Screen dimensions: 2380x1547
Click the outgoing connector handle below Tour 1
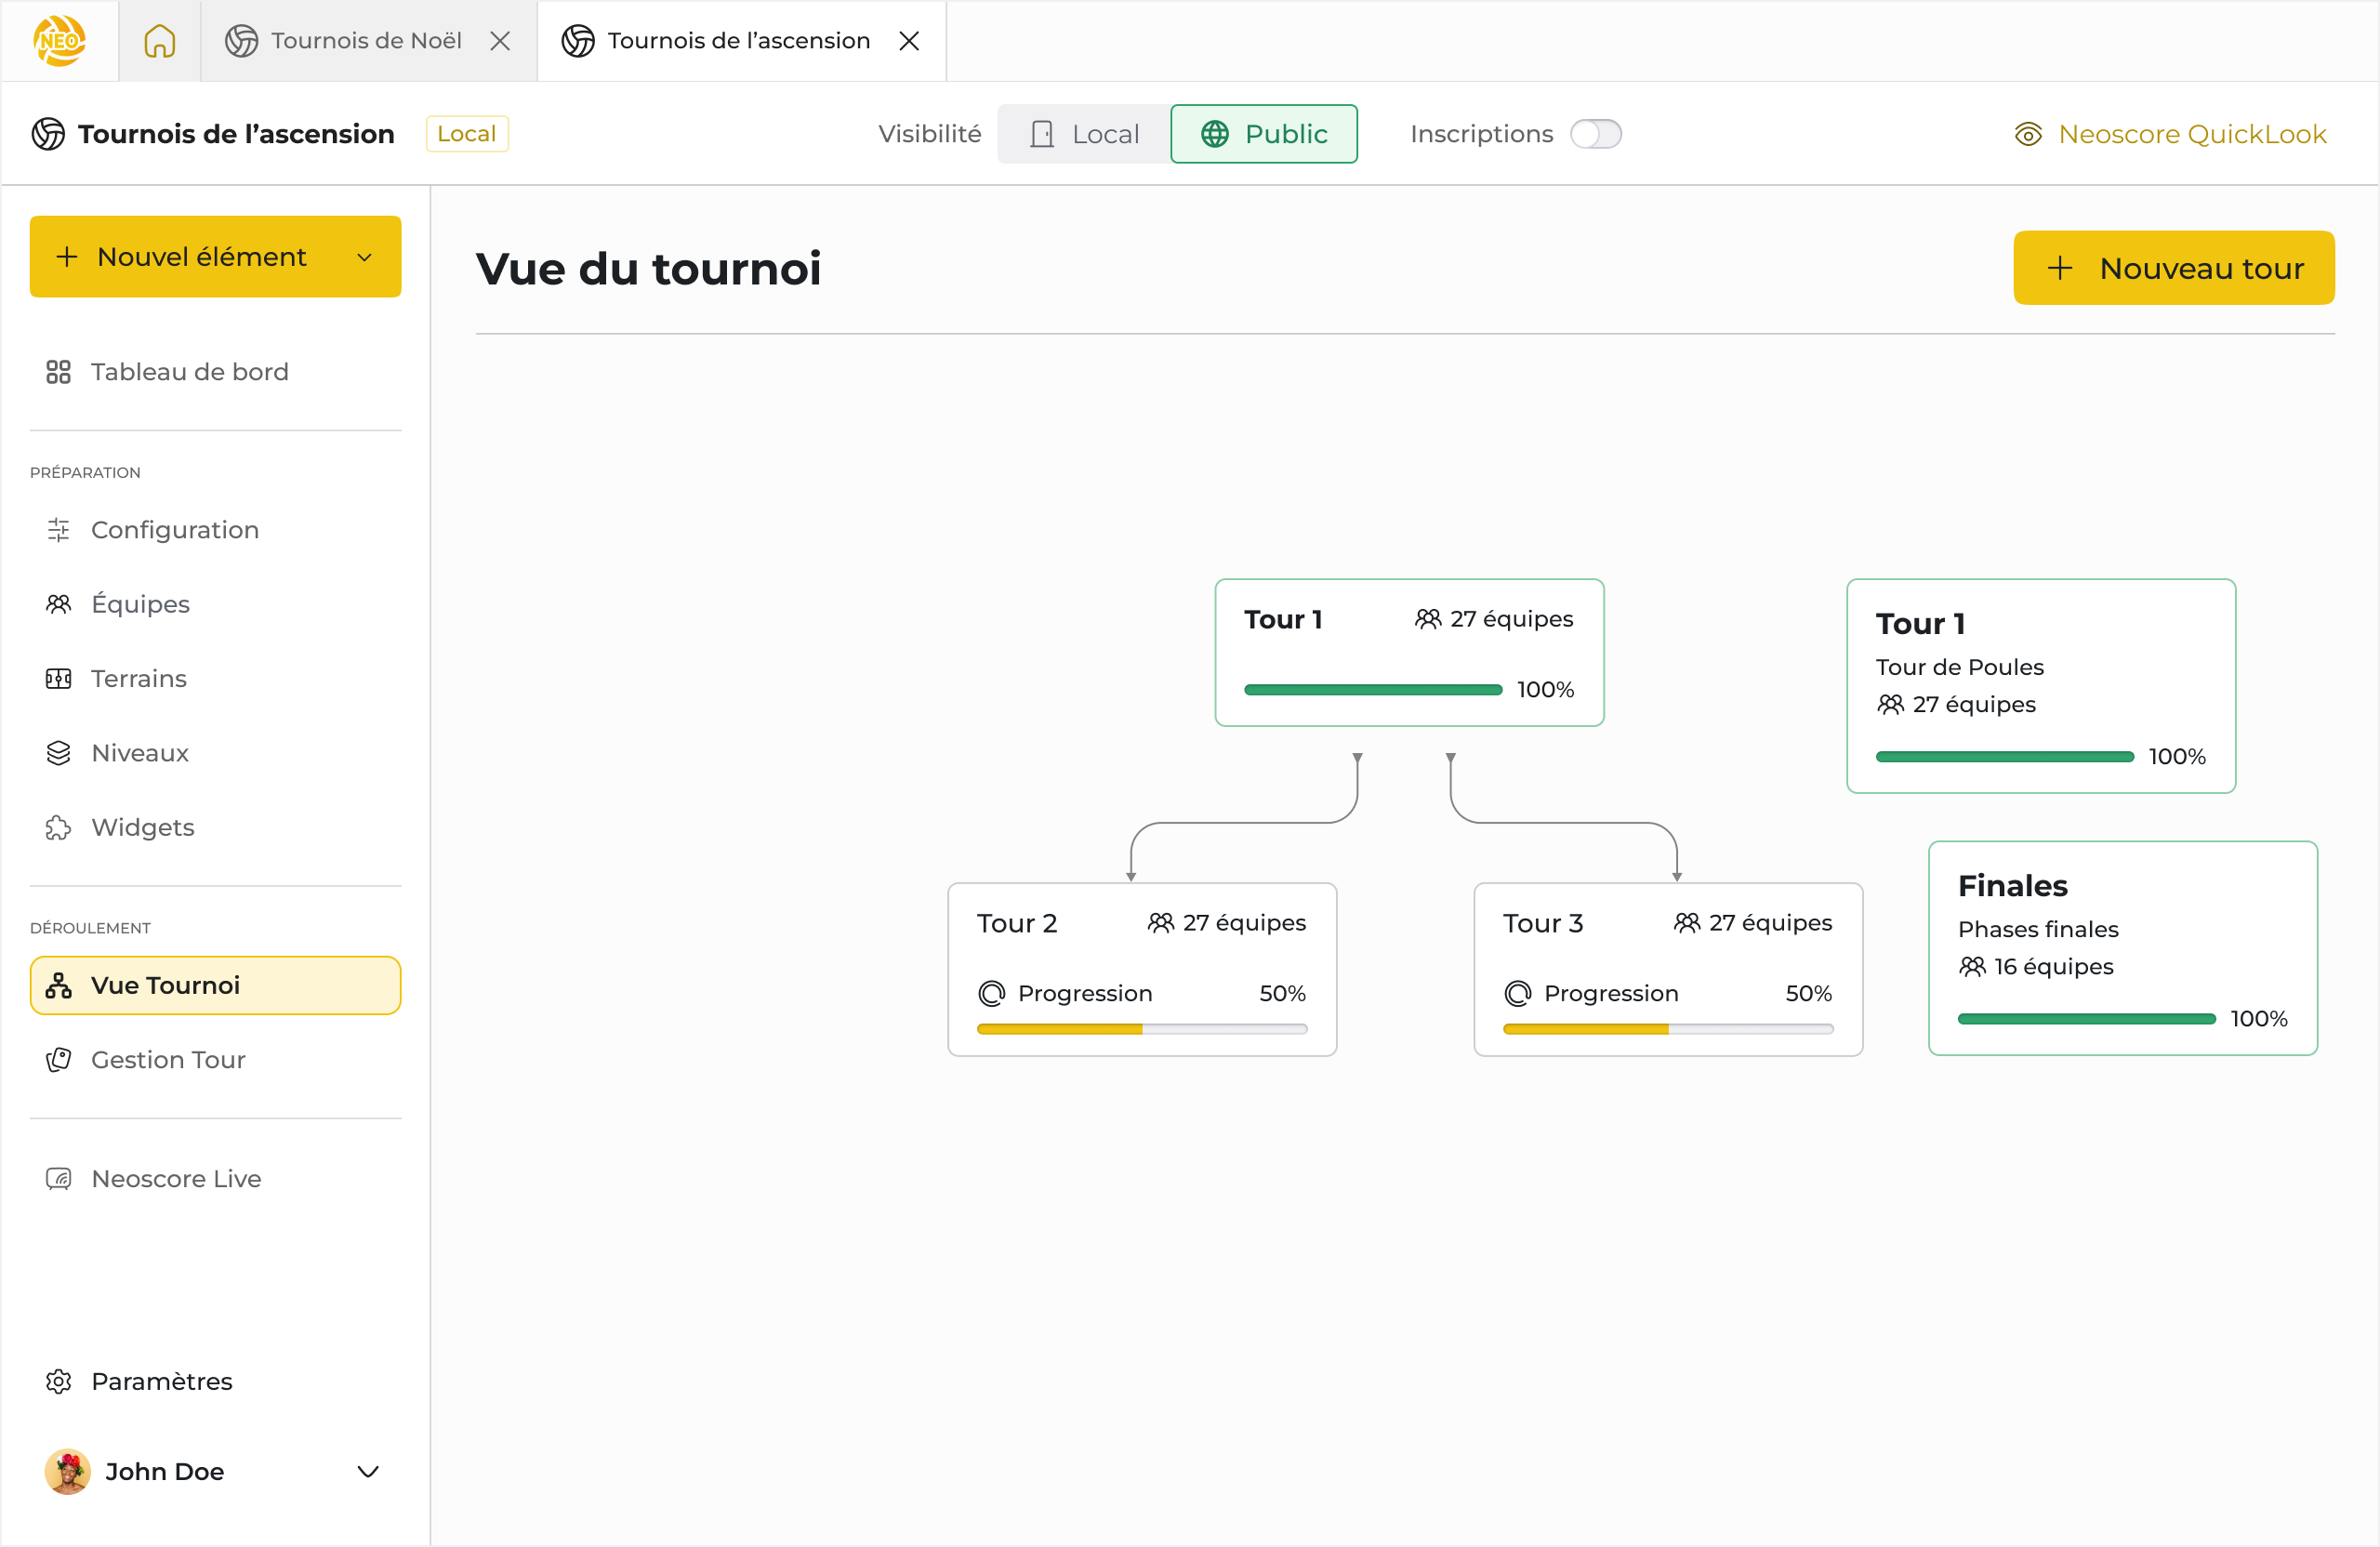pos(1357,758)
